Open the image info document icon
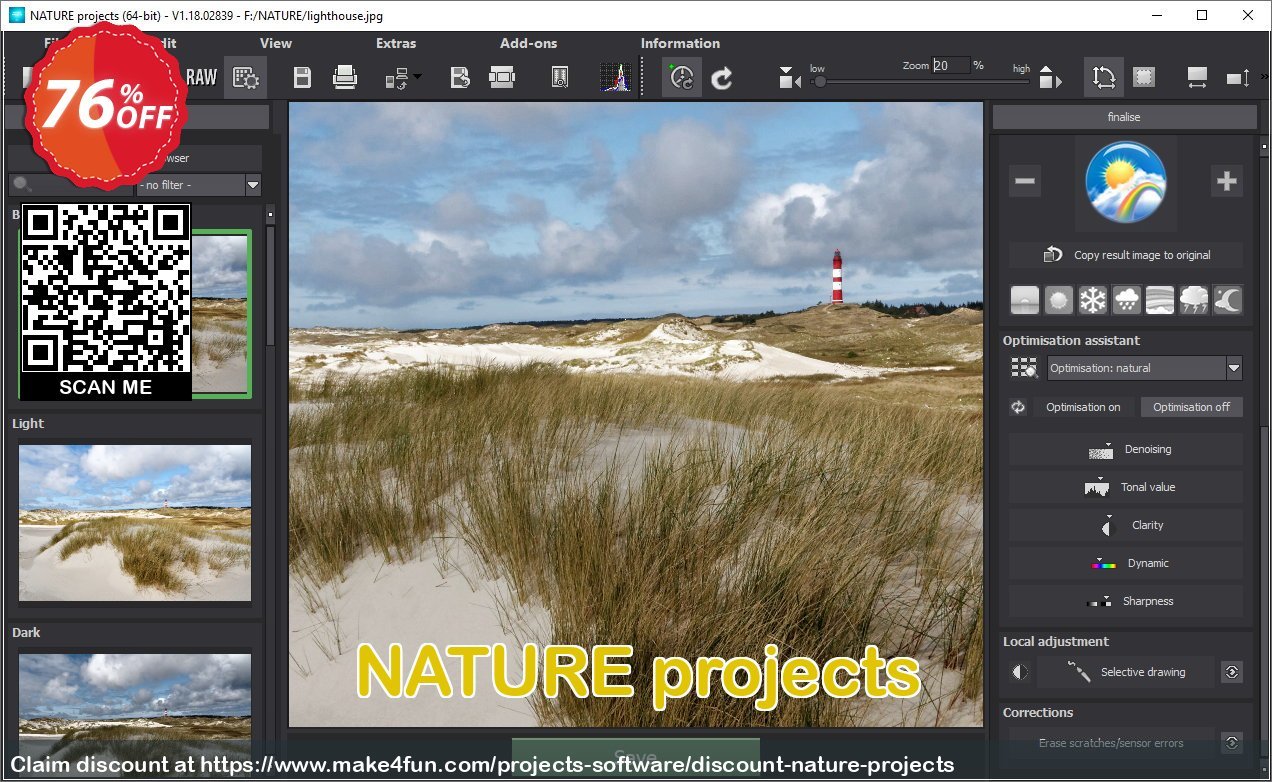This screenshot has width=1272, height=782. 560,77
